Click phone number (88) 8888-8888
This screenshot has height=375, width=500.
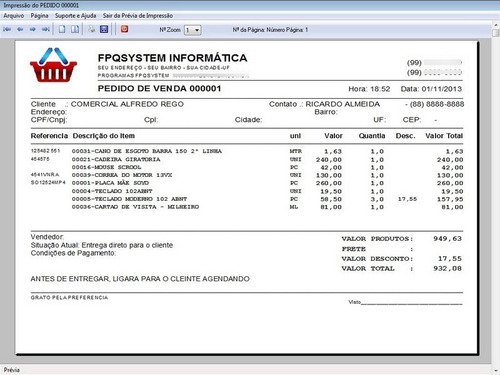[437, 104]
